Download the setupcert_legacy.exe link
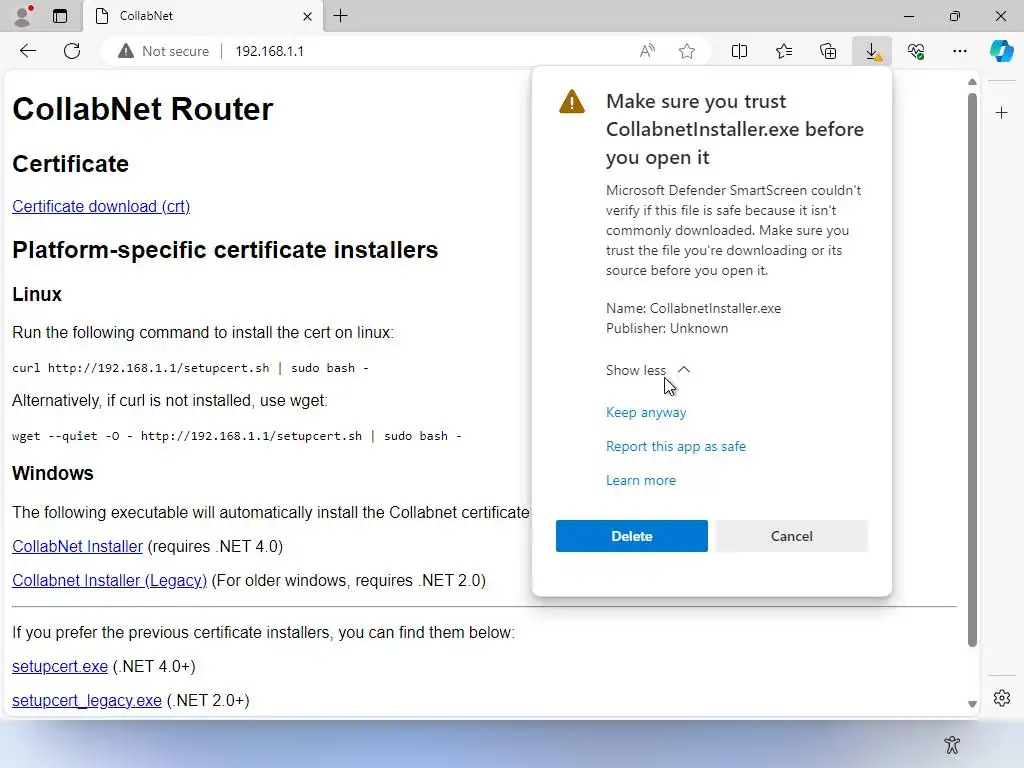 pos(87,701)
